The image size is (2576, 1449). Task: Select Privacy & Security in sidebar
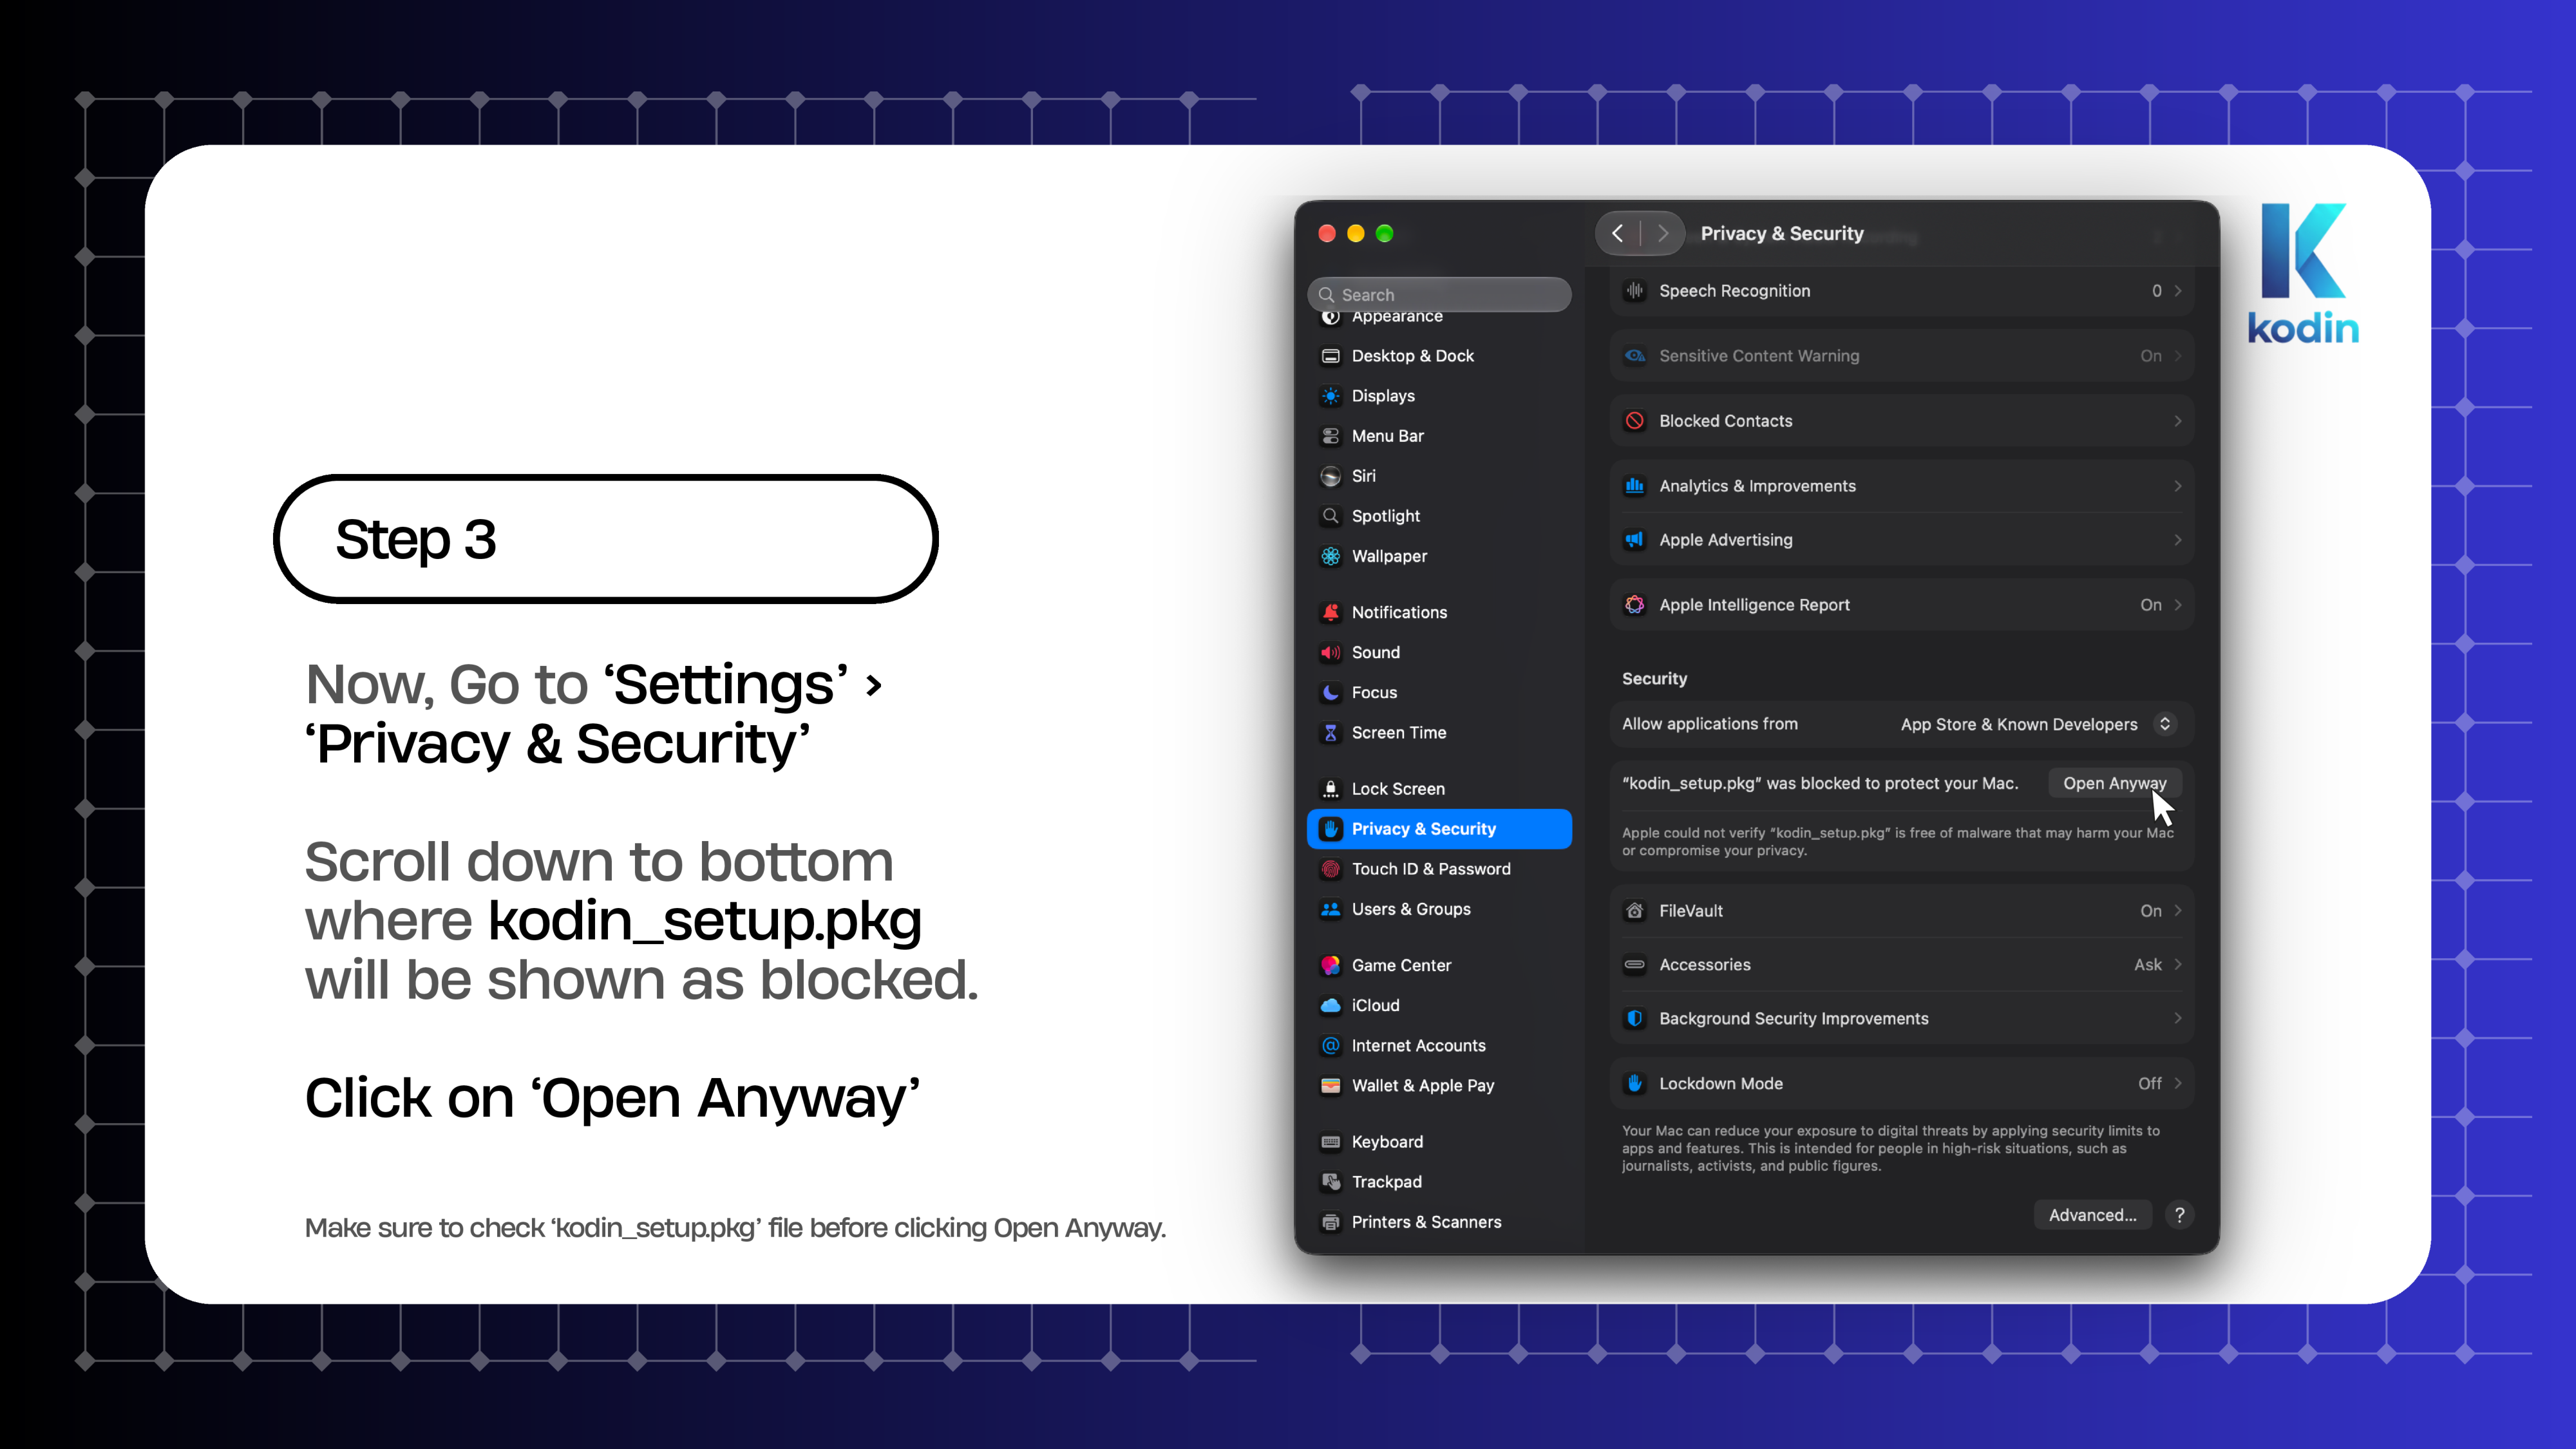(x=1439, y=829)
